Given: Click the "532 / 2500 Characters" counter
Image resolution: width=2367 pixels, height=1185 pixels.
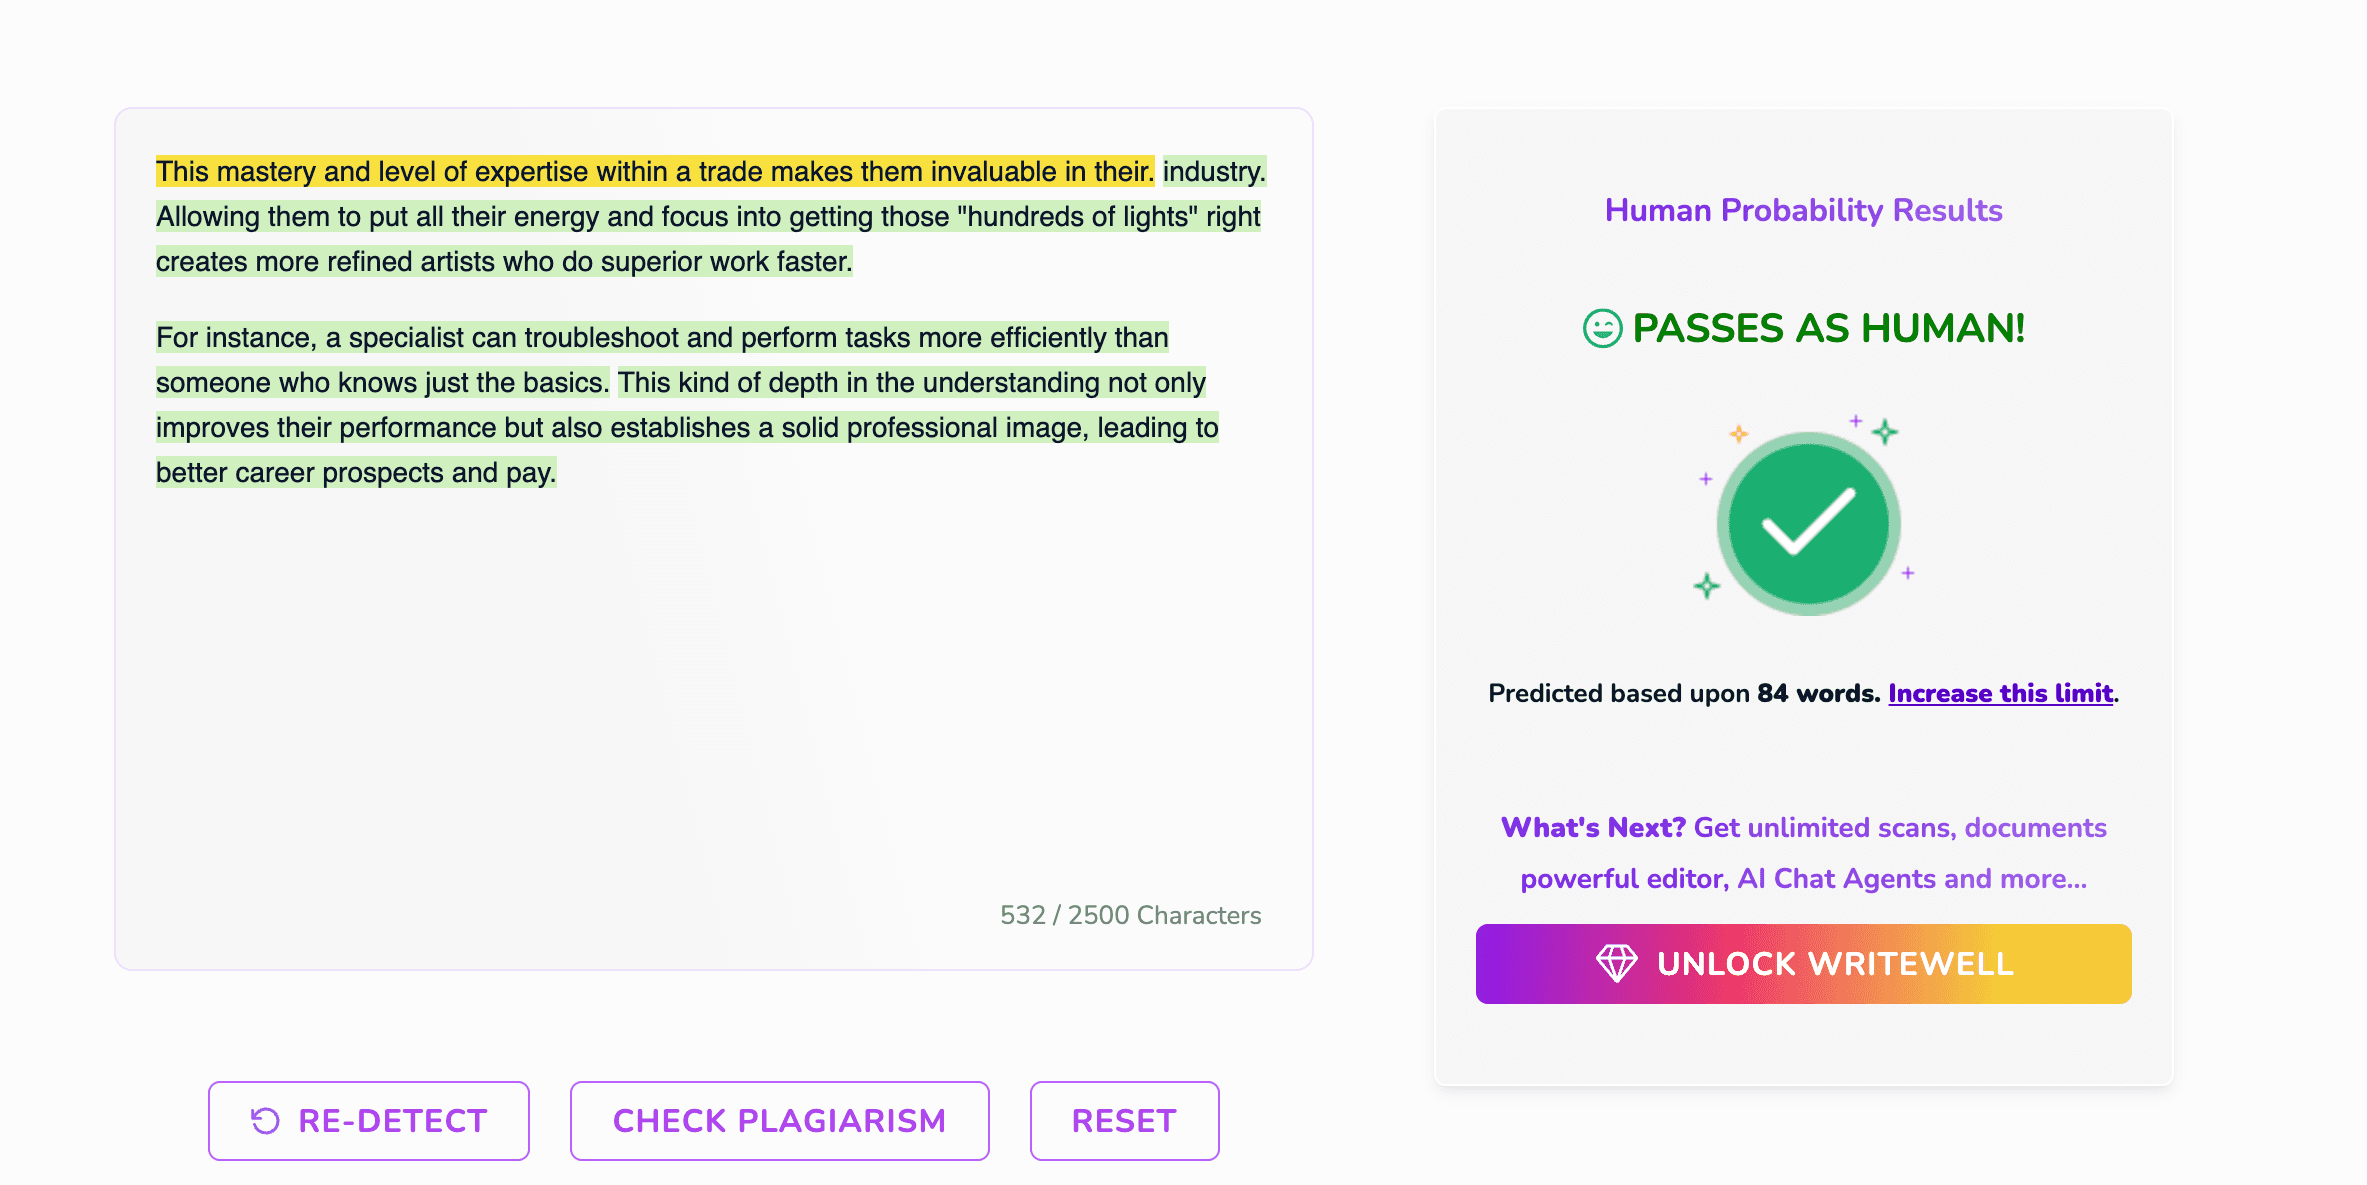Looking at the screenshot, I should (1130, 915).
